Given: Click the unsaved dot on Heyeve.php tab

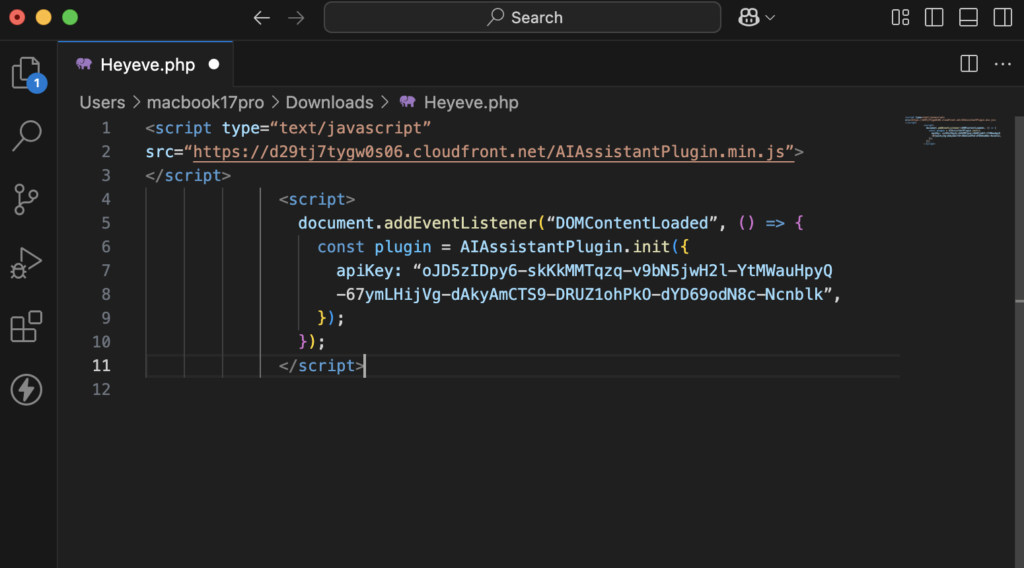Looking at the screenshot, I should click(214, 65).
